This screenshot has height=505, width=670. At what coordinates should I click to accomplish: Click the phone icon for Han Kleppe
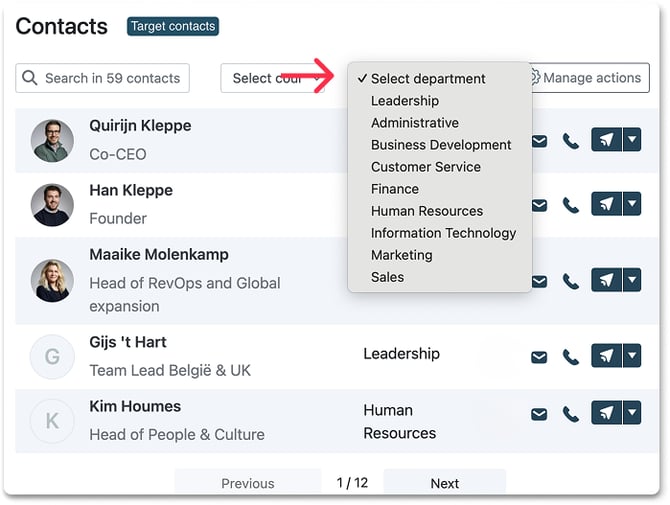(570, 205)
